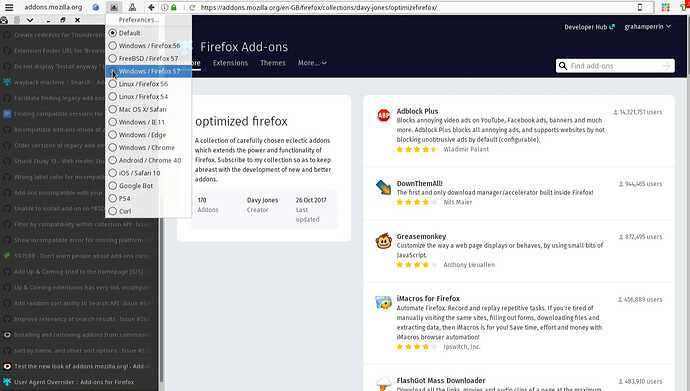Viewport: 690px width, 391px height.
Task: Select Mac OS X / Safari user agent
Action: point(148,110)
